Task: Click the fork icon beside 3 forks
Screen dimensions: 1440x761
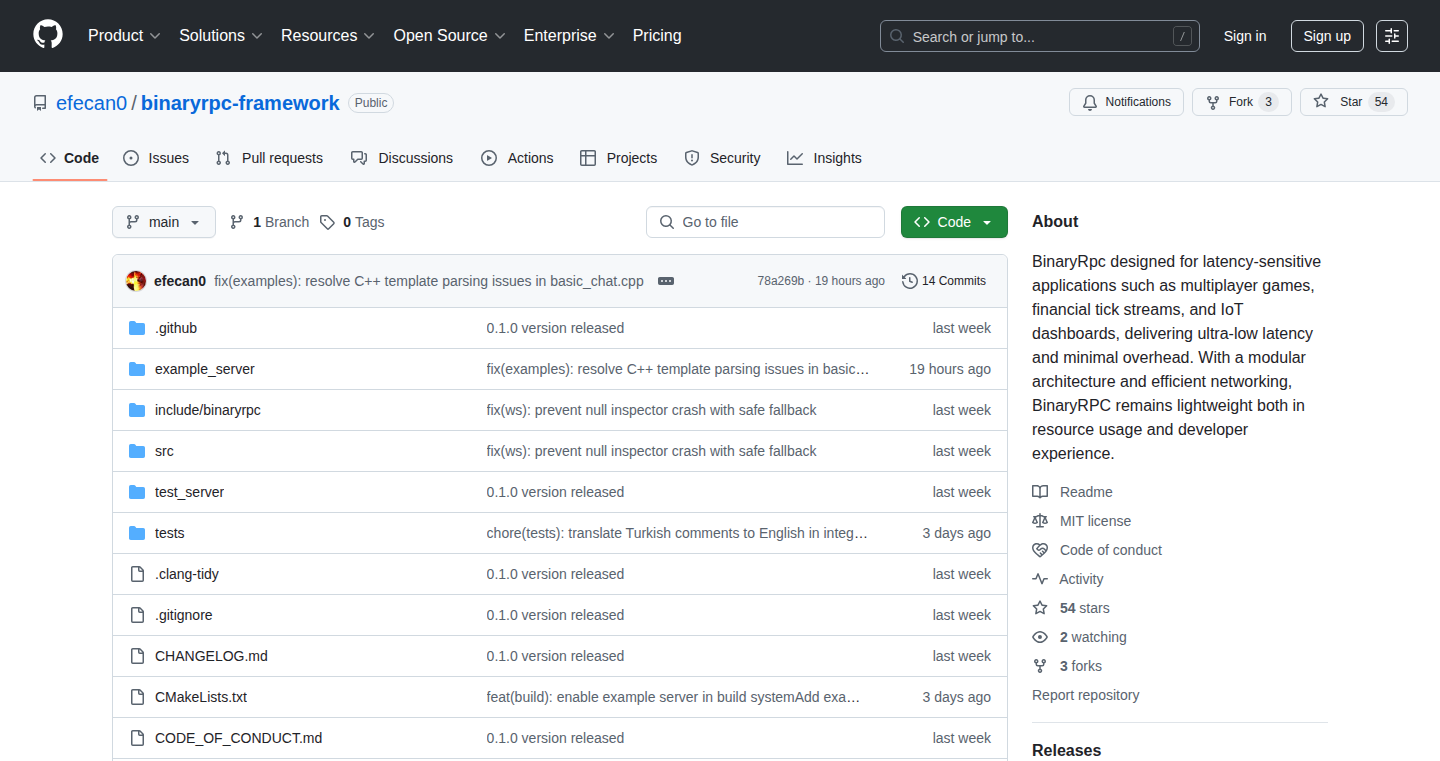Action: coord(1040,666)
